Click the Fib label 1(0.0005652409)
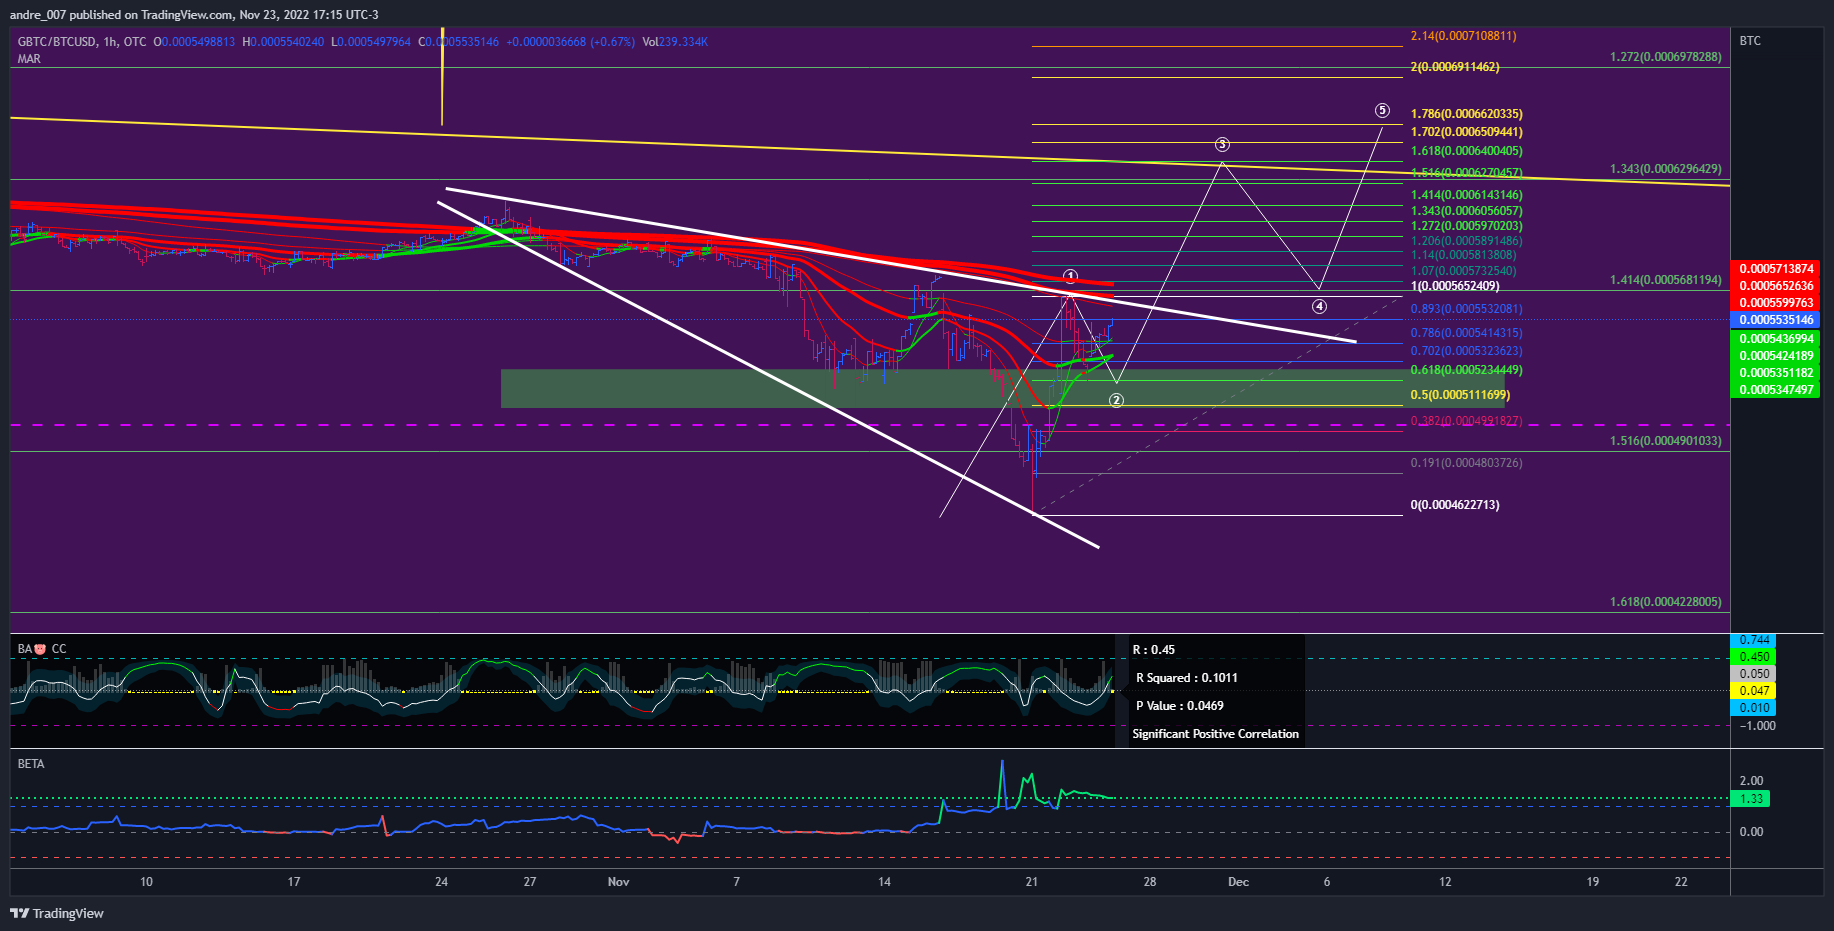Image resolution: width=1834 pixels, height=931 pixels. click(x=1455, y=286)
